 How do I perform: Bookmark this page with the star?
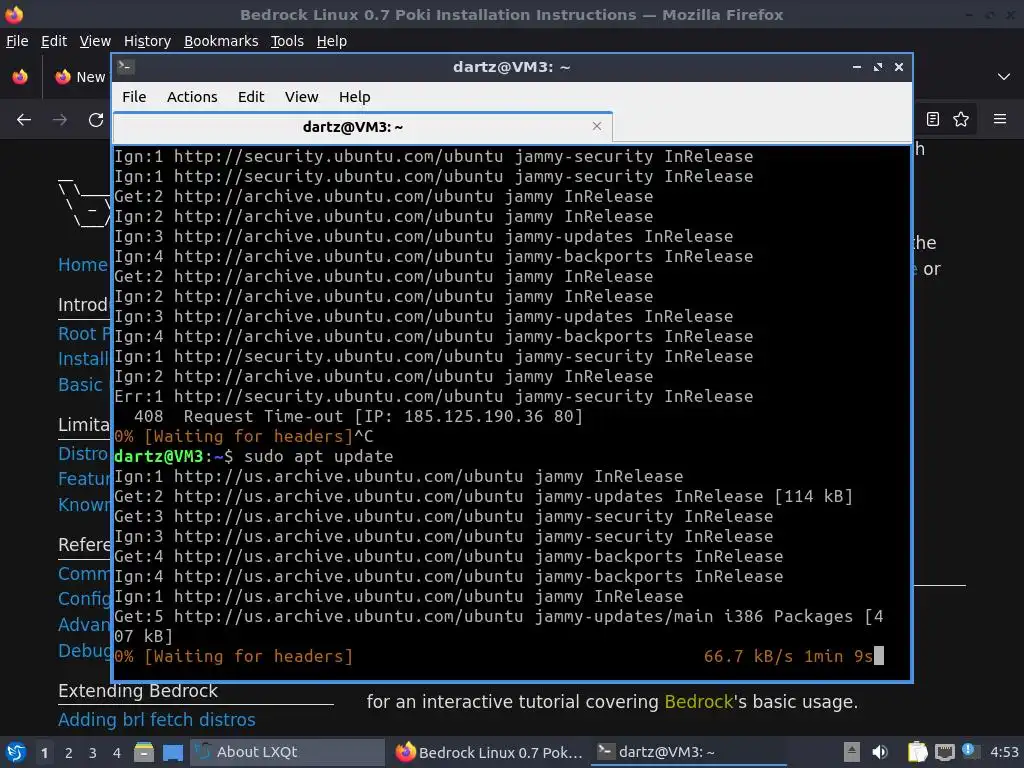(961, 119)
